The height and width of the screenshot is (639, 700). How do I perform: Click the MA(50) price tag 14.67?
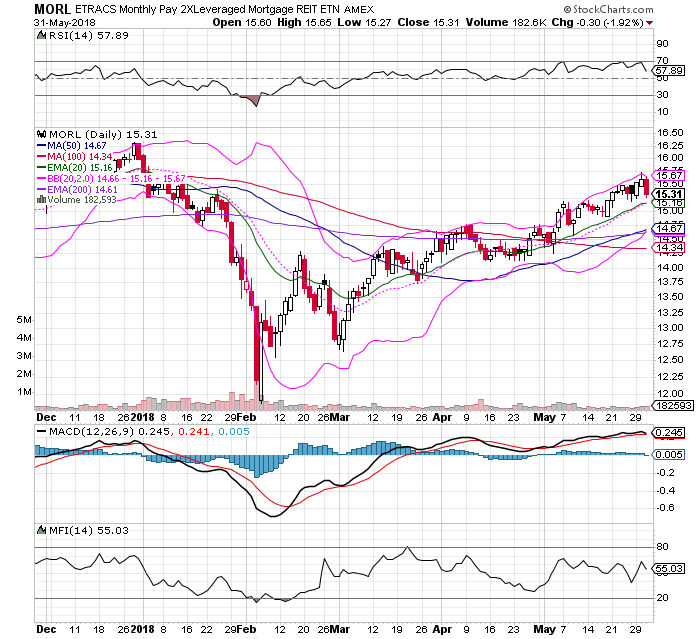pyautogui.click(x=669, y=229)
